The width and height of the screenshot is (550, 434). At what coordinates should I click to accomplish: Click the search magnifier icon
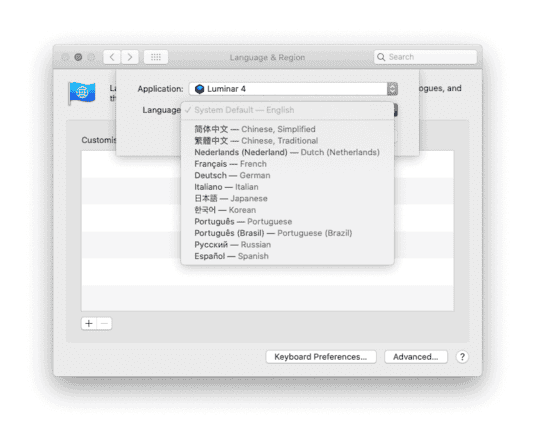coord(381,57)
